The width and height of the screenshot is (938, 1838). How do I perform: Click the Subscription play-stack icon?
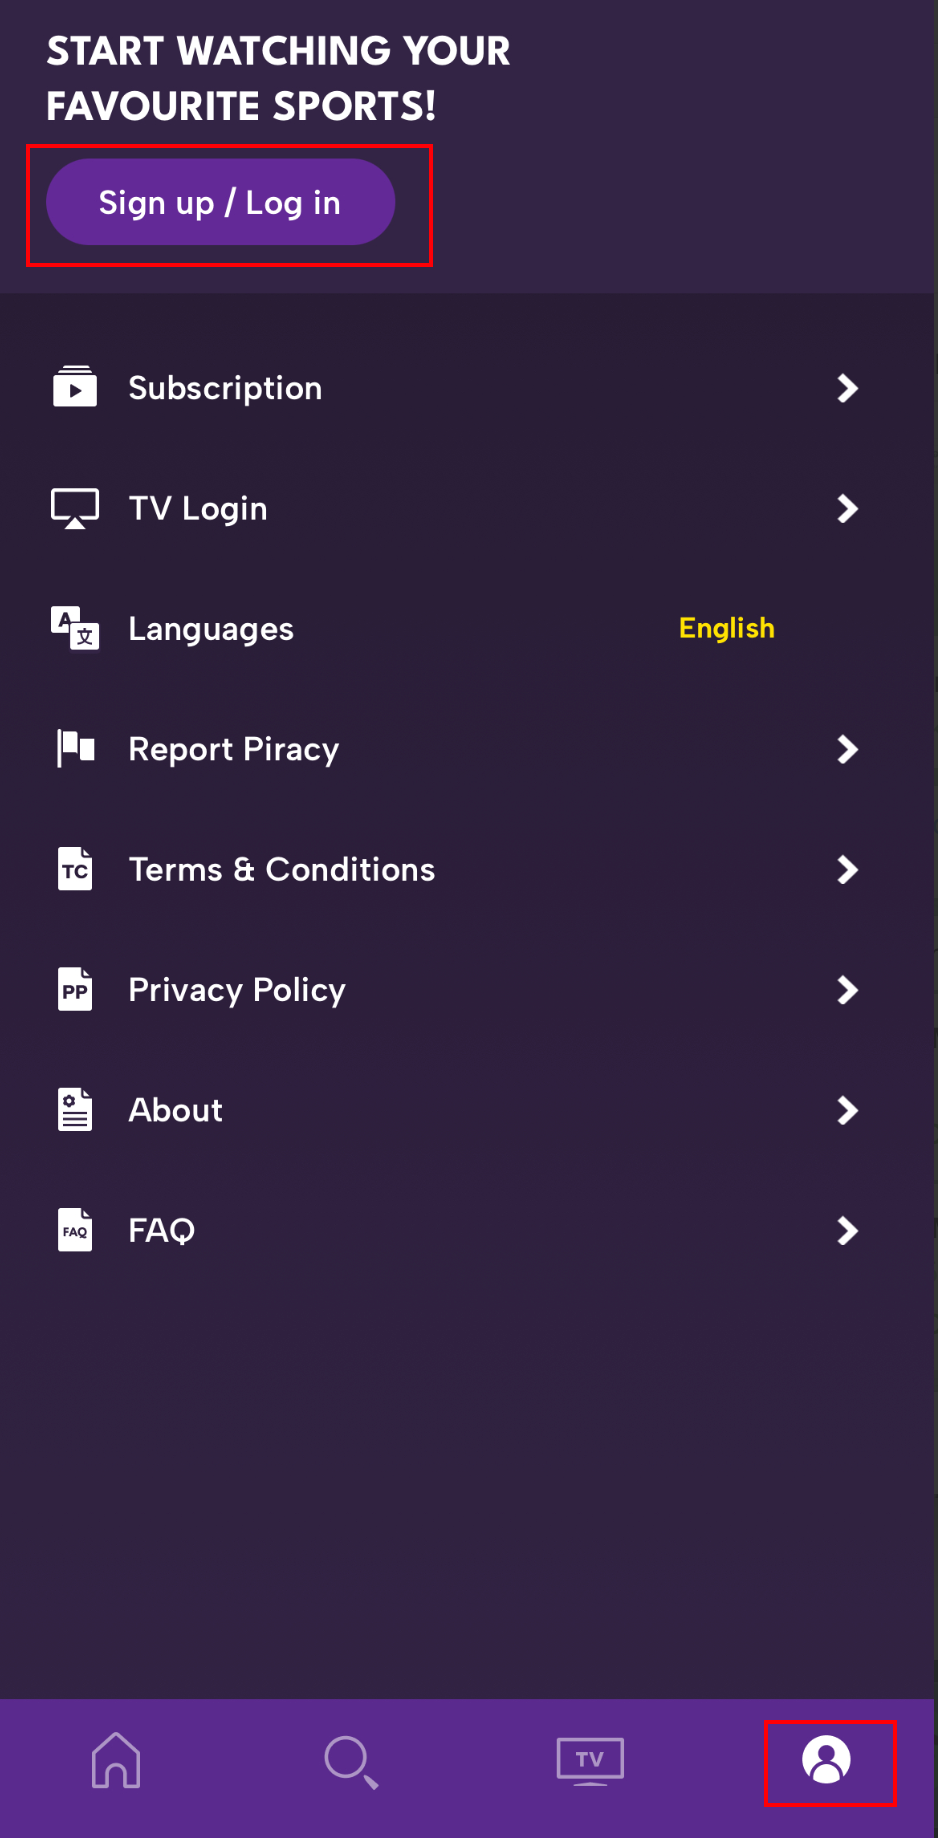pos(75,387)
